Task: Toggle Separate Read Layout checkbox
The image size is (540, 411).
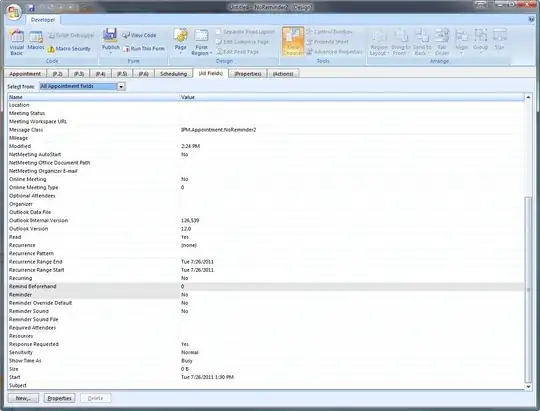Action: [x=218, y=32]
